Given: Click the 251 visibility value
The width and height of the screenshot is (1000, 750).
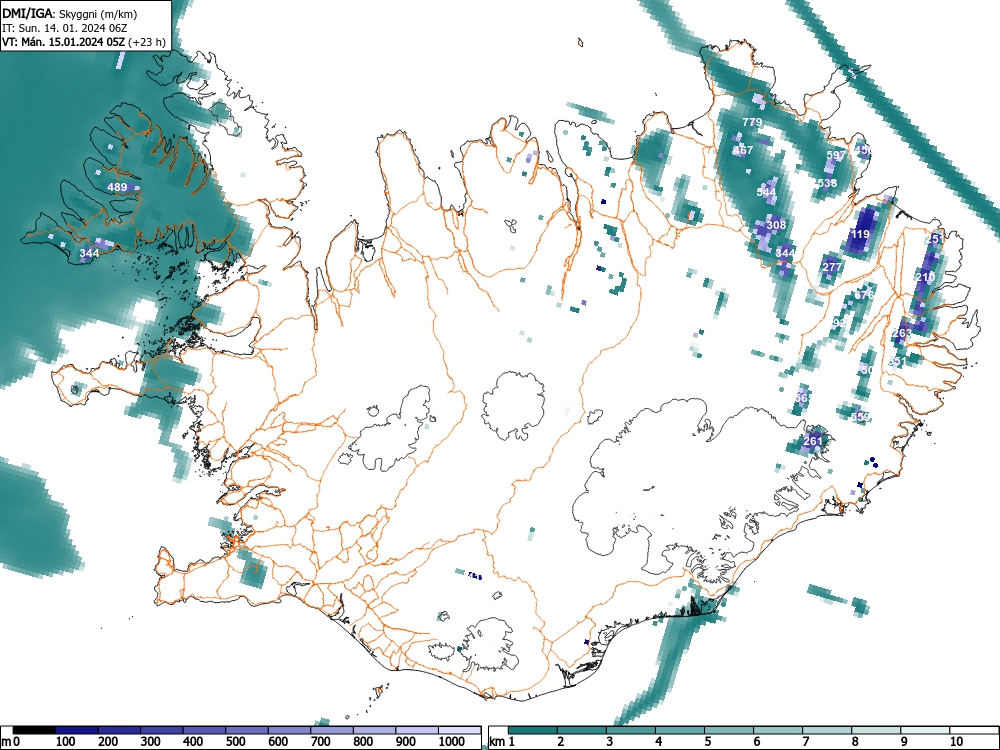Looking at the screenshot, I should click(x=936, y=239).
